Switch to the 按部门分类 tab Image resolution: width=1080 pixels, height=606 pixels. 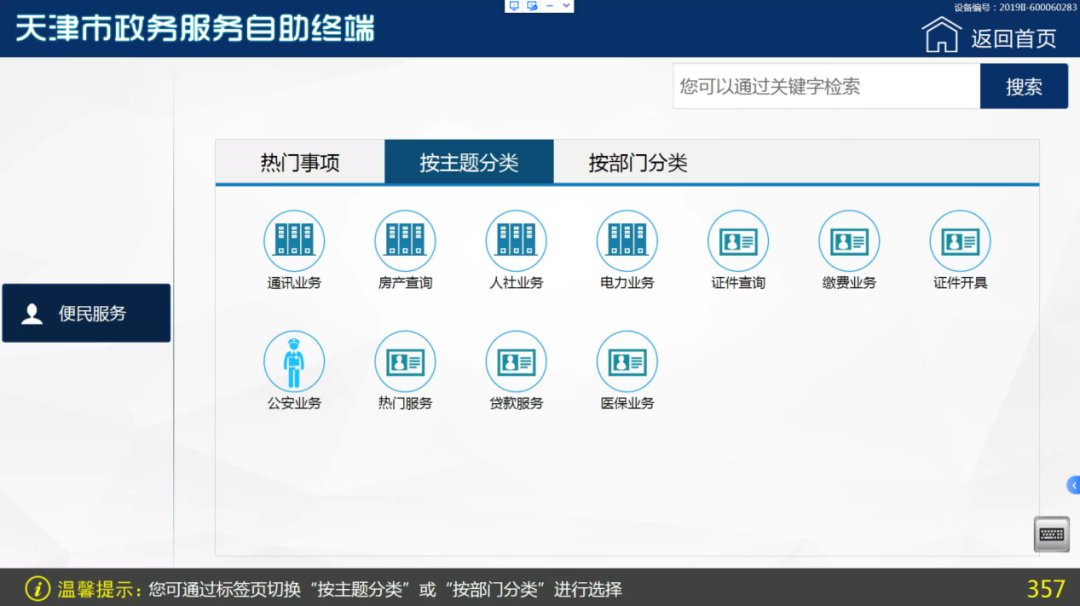point(638,163)
